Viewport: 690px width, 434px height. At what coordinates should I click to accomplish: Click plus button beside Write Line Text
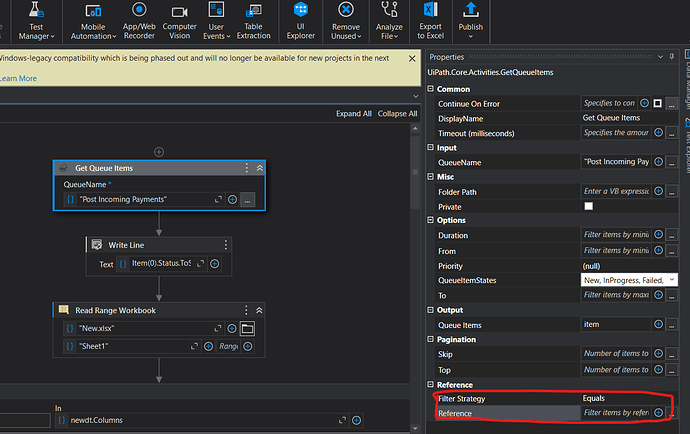215,264
